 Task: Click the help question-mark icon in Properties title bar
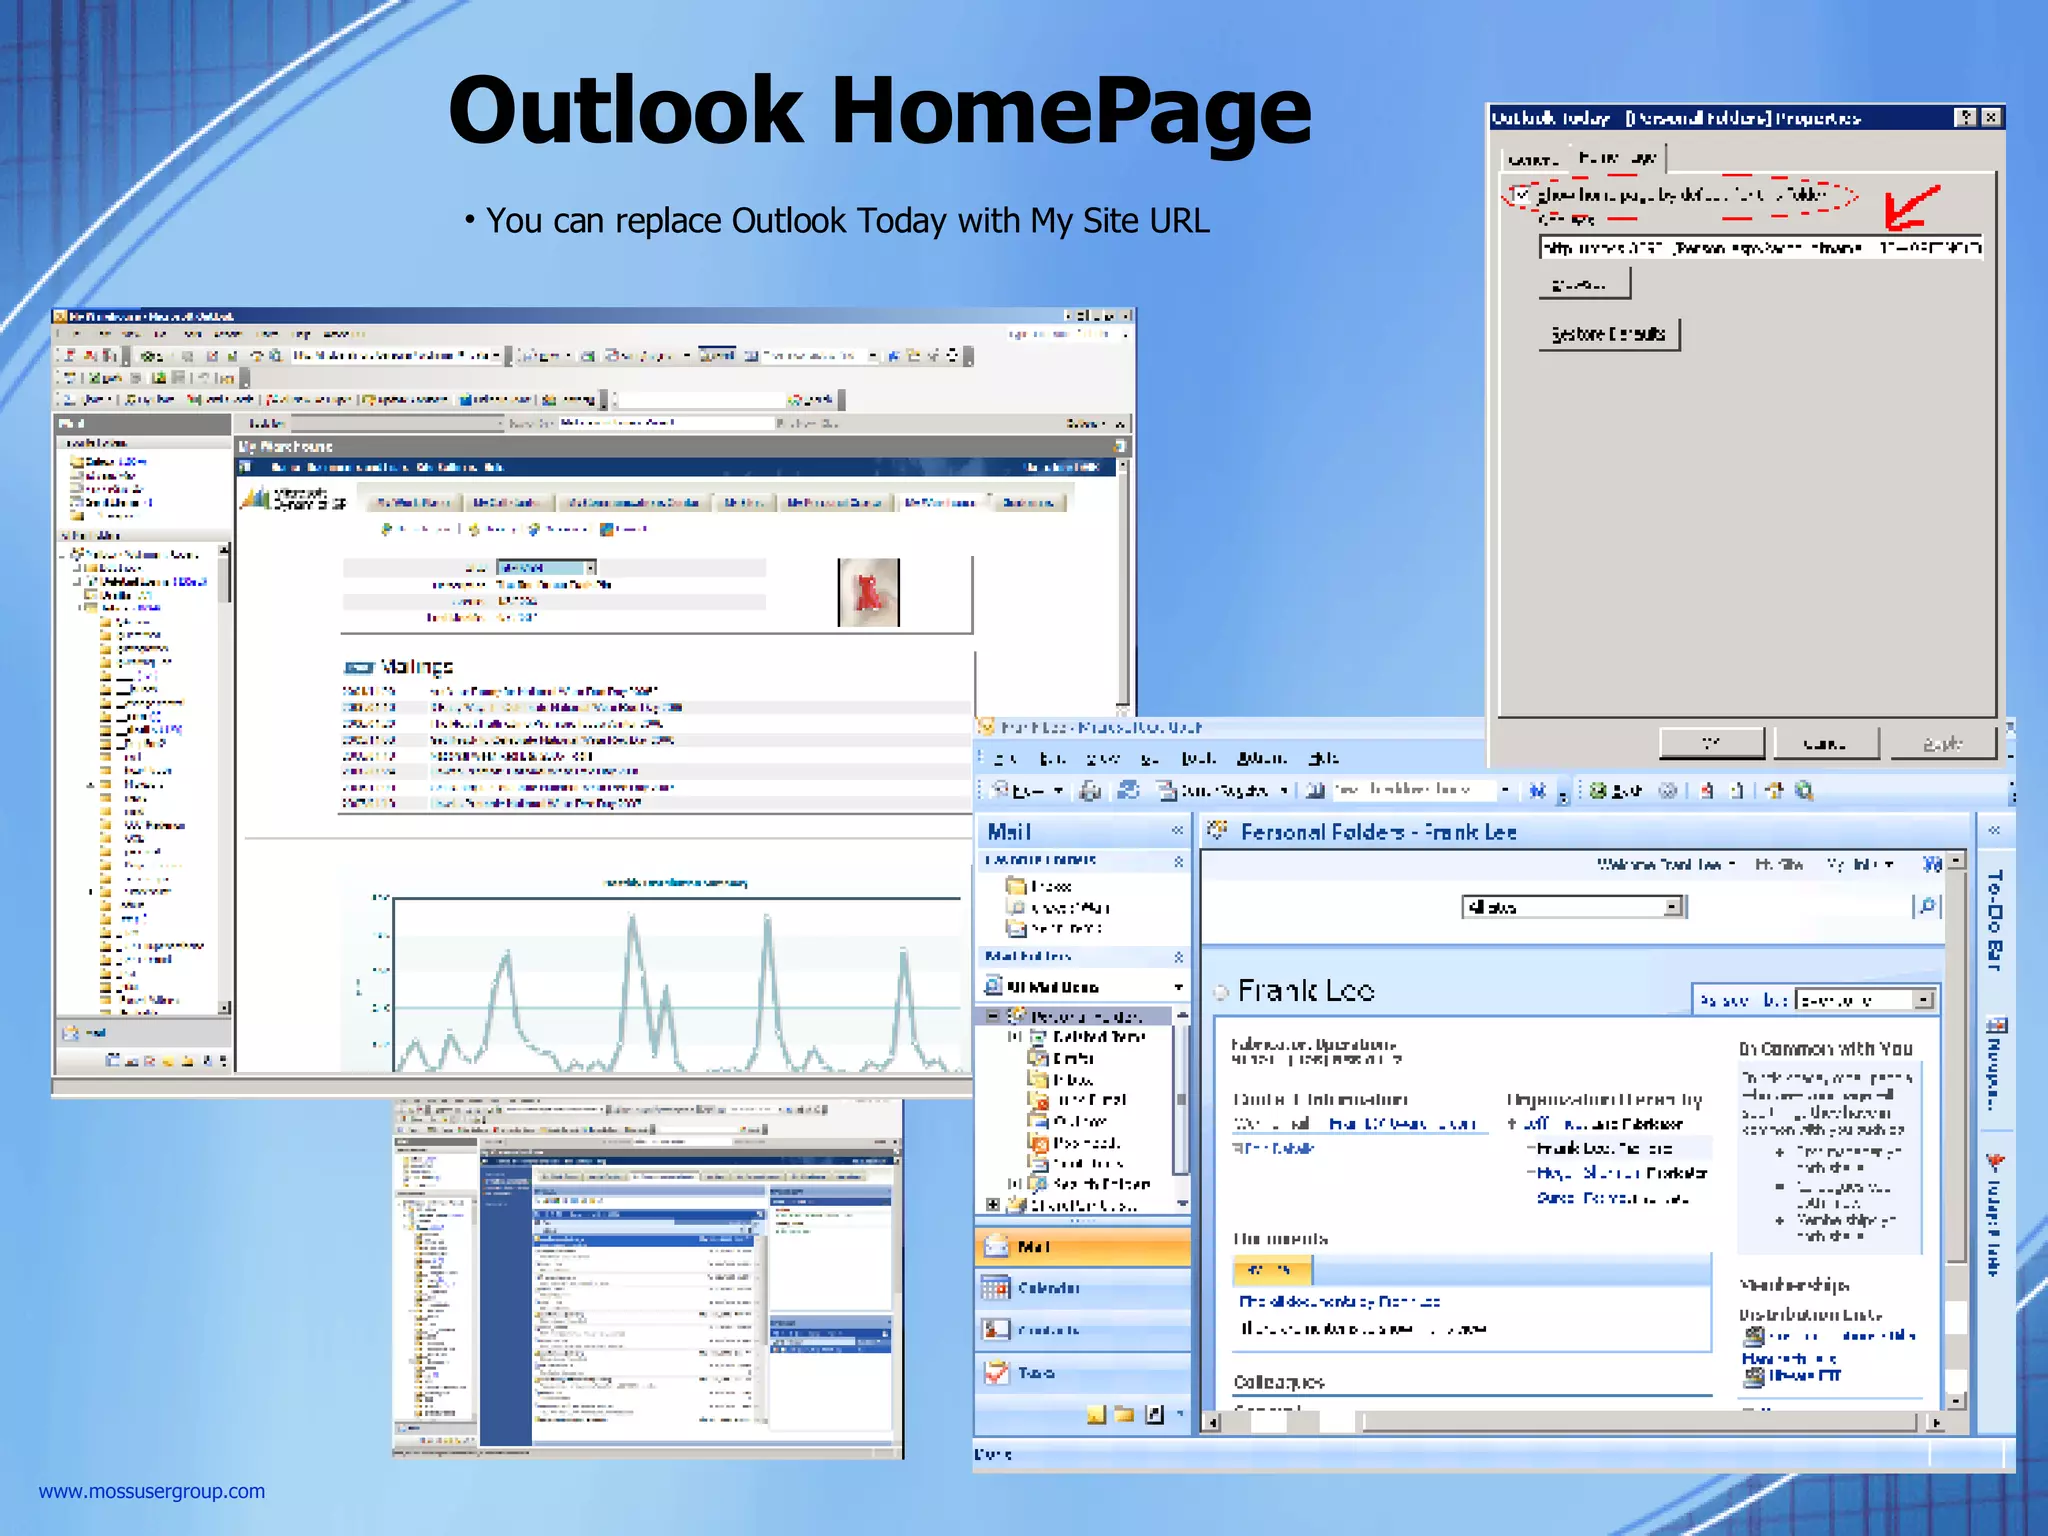(x=1965, y=118)
